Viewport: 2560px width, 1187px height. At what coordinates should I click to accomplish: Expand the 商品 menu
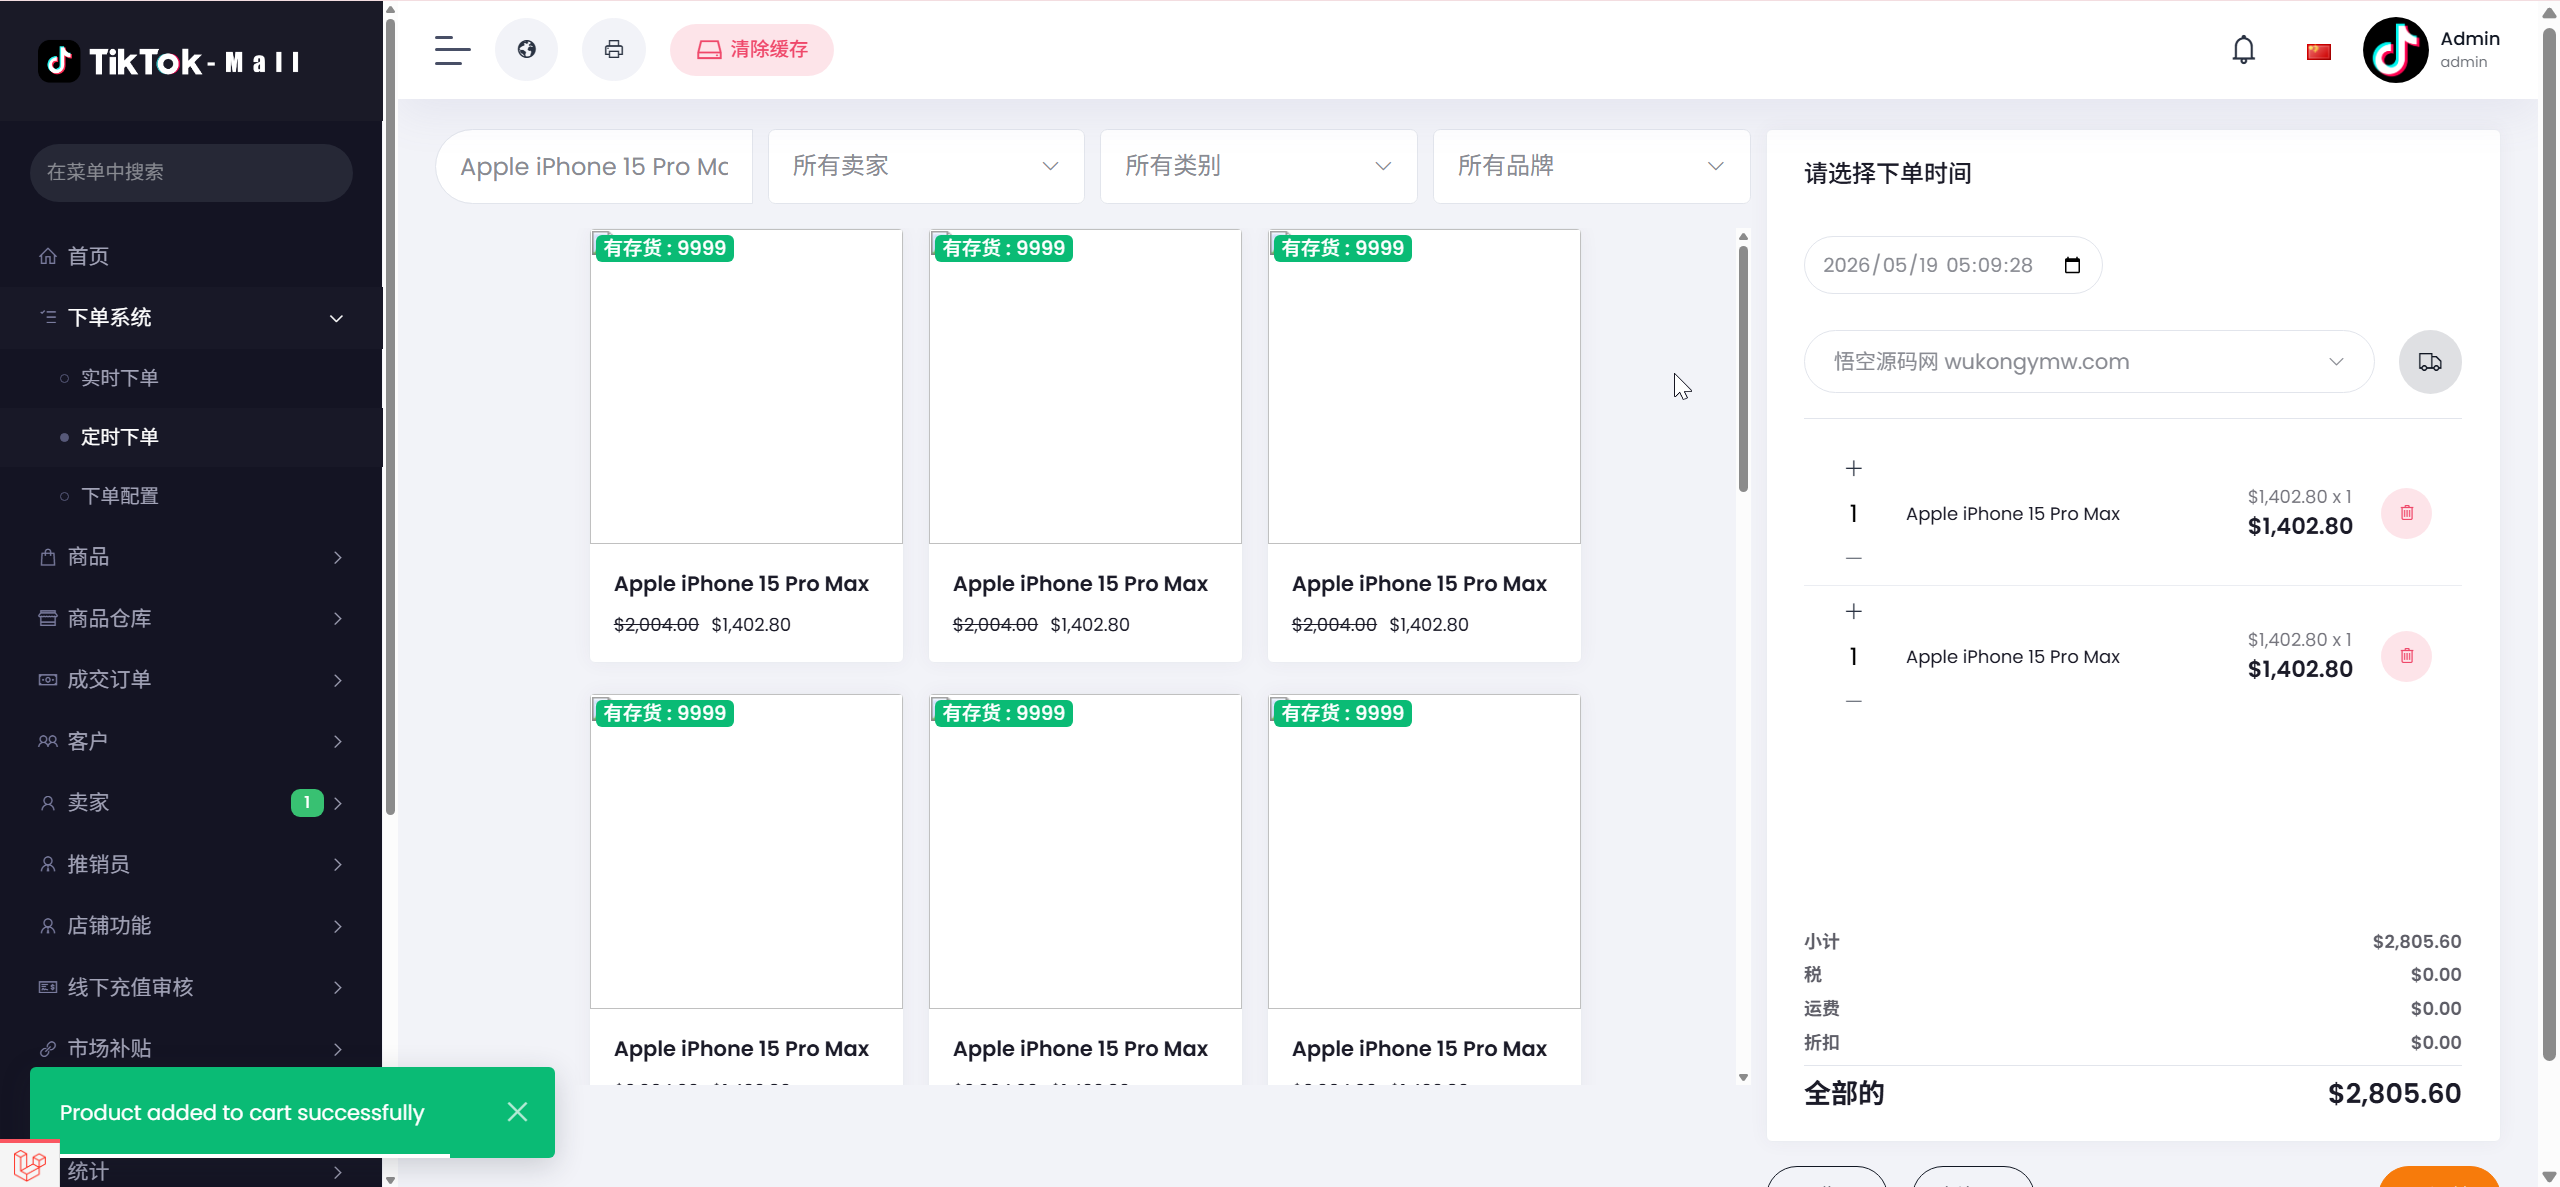[x=191, y=557]
